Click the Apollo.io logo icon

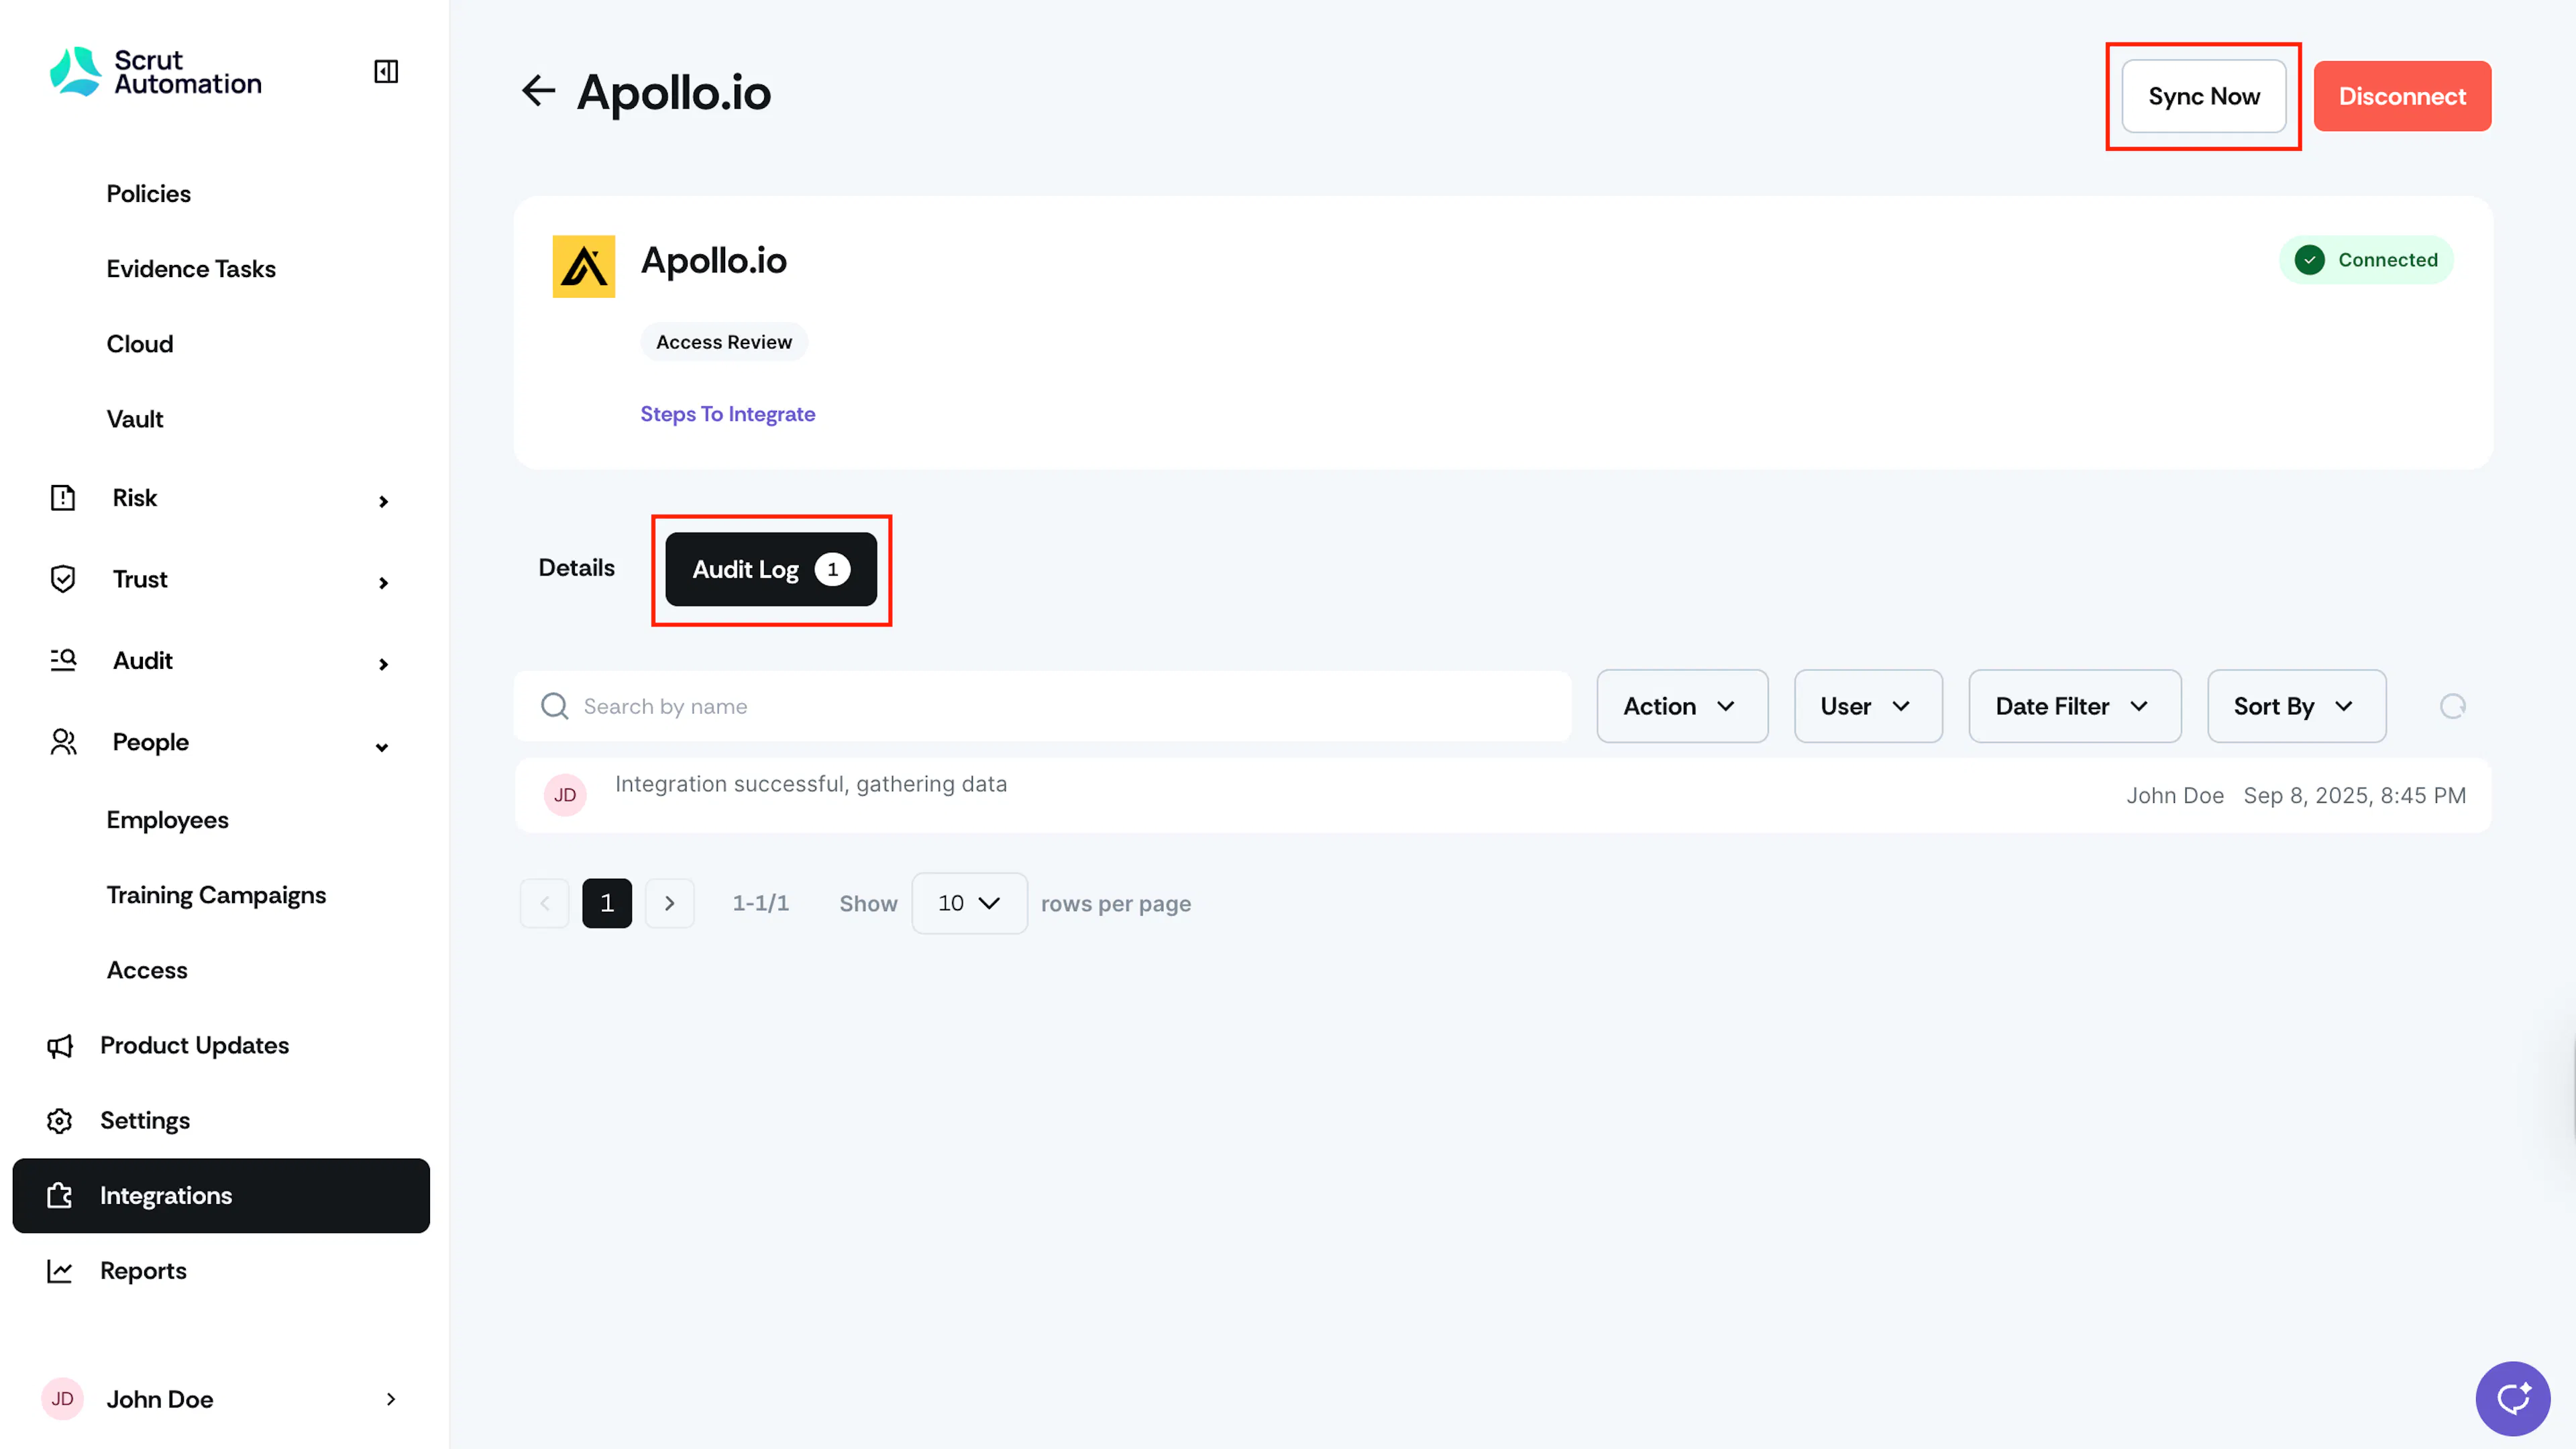[x=584, y=266]
